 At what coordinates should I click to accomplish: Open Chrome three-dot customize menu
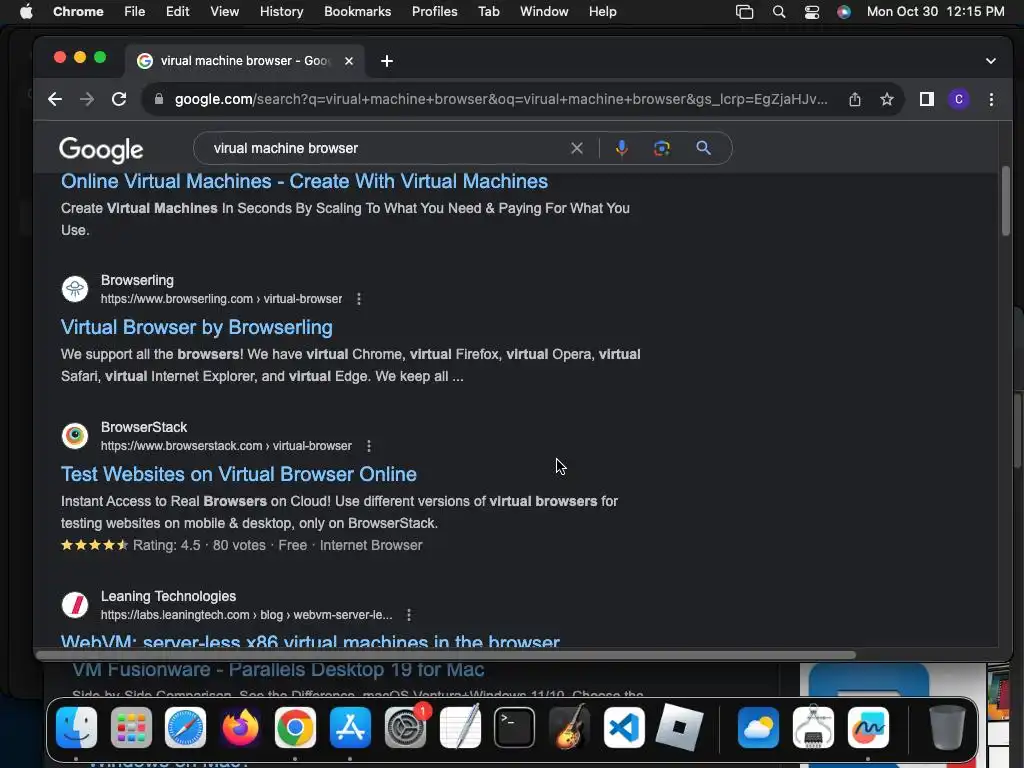[991, 99]
